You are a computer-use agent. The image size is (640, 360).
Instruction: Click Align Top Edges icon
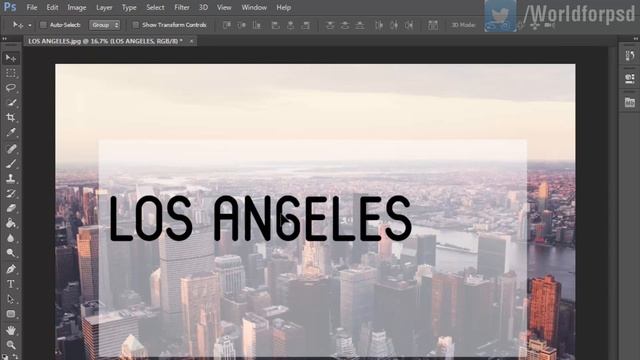click(227, 25)
